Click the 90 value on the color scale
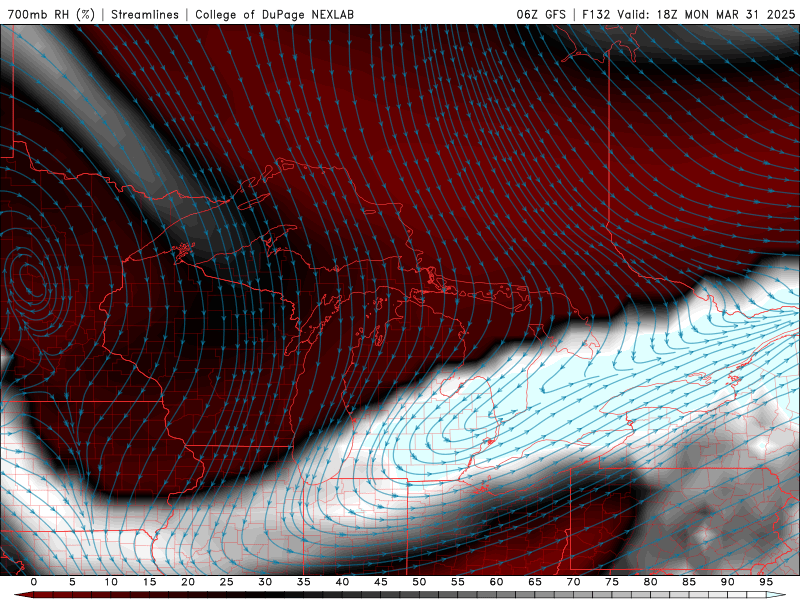800x600 pixels. pos(728,582)
